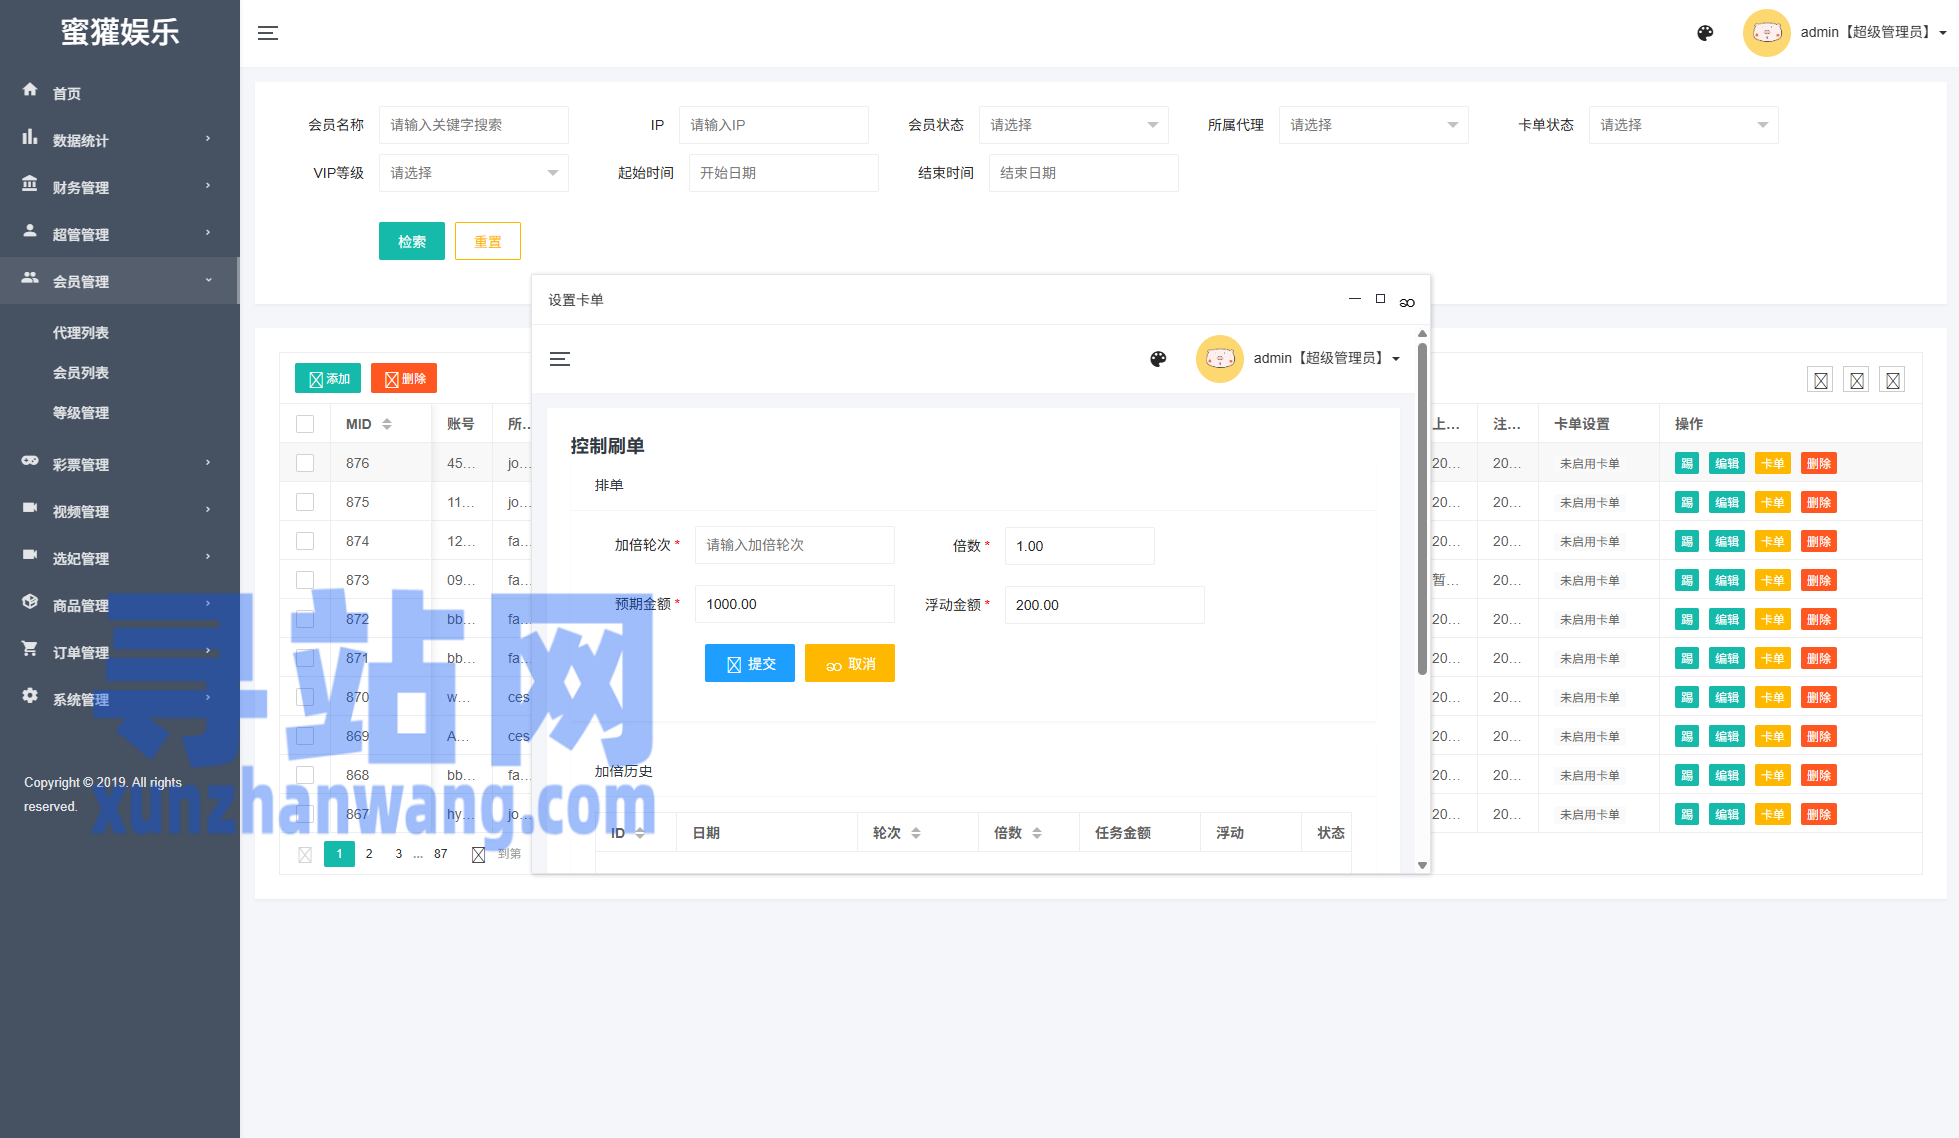Click the green 检索 search button
This screenshot has height=1138, width=1959.
tap(411, 242)
